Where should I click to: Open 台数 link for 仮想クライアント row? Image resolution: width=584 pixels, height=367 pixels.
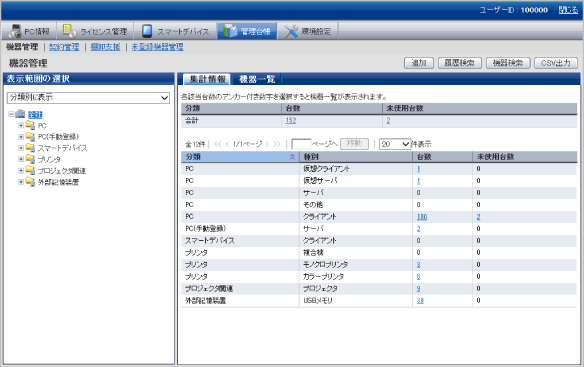tap(418, 169)
